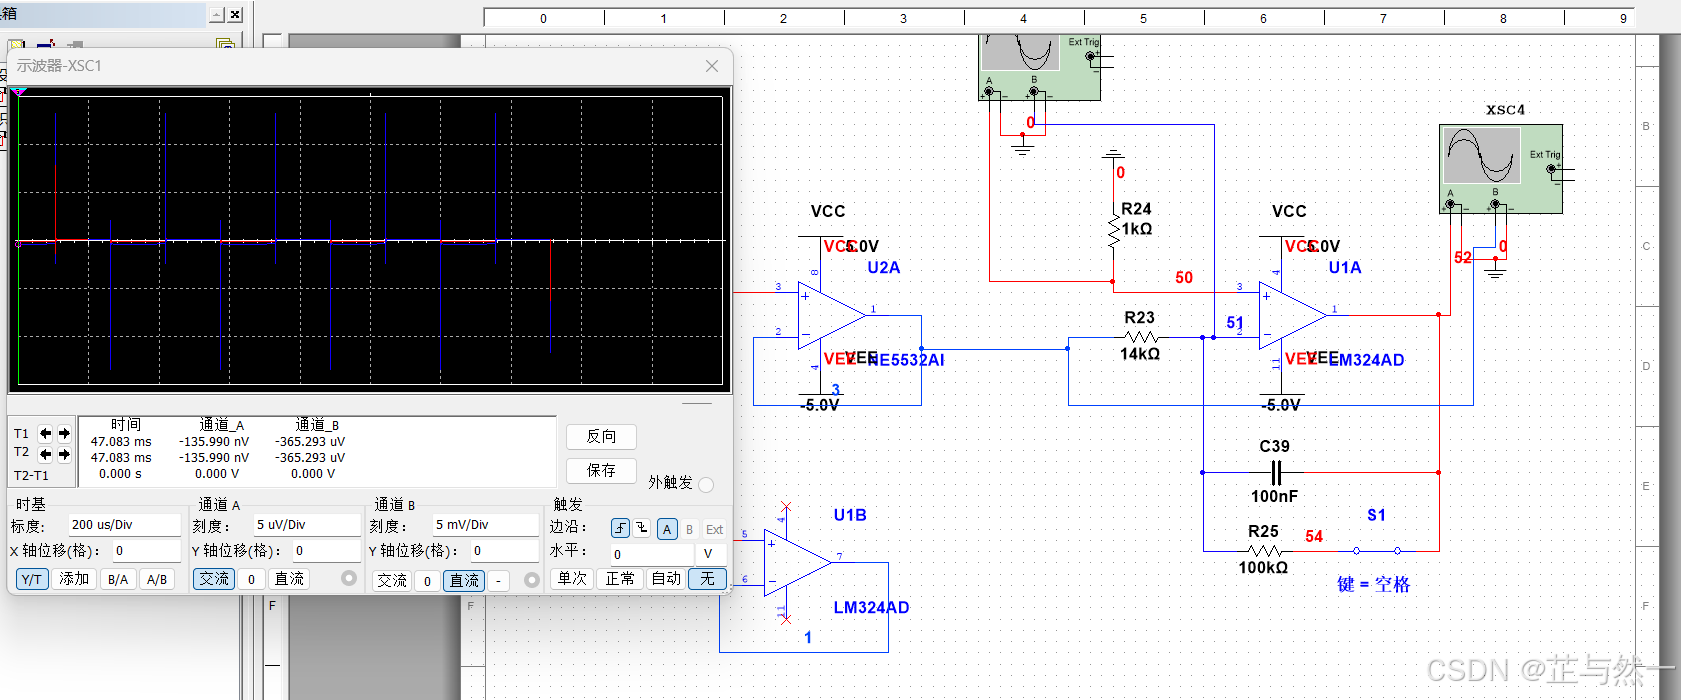Enable the 外触发 external trigger radio button

pos(706,484)
